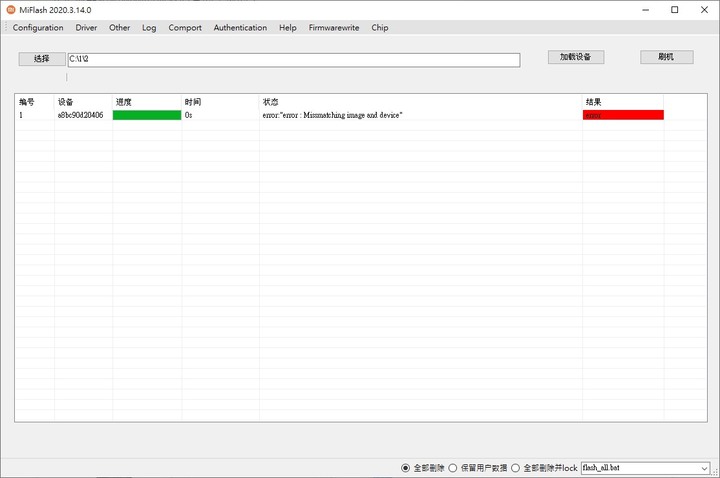Open the Authentication menu
720x478 pixels.
pos(240,28)
